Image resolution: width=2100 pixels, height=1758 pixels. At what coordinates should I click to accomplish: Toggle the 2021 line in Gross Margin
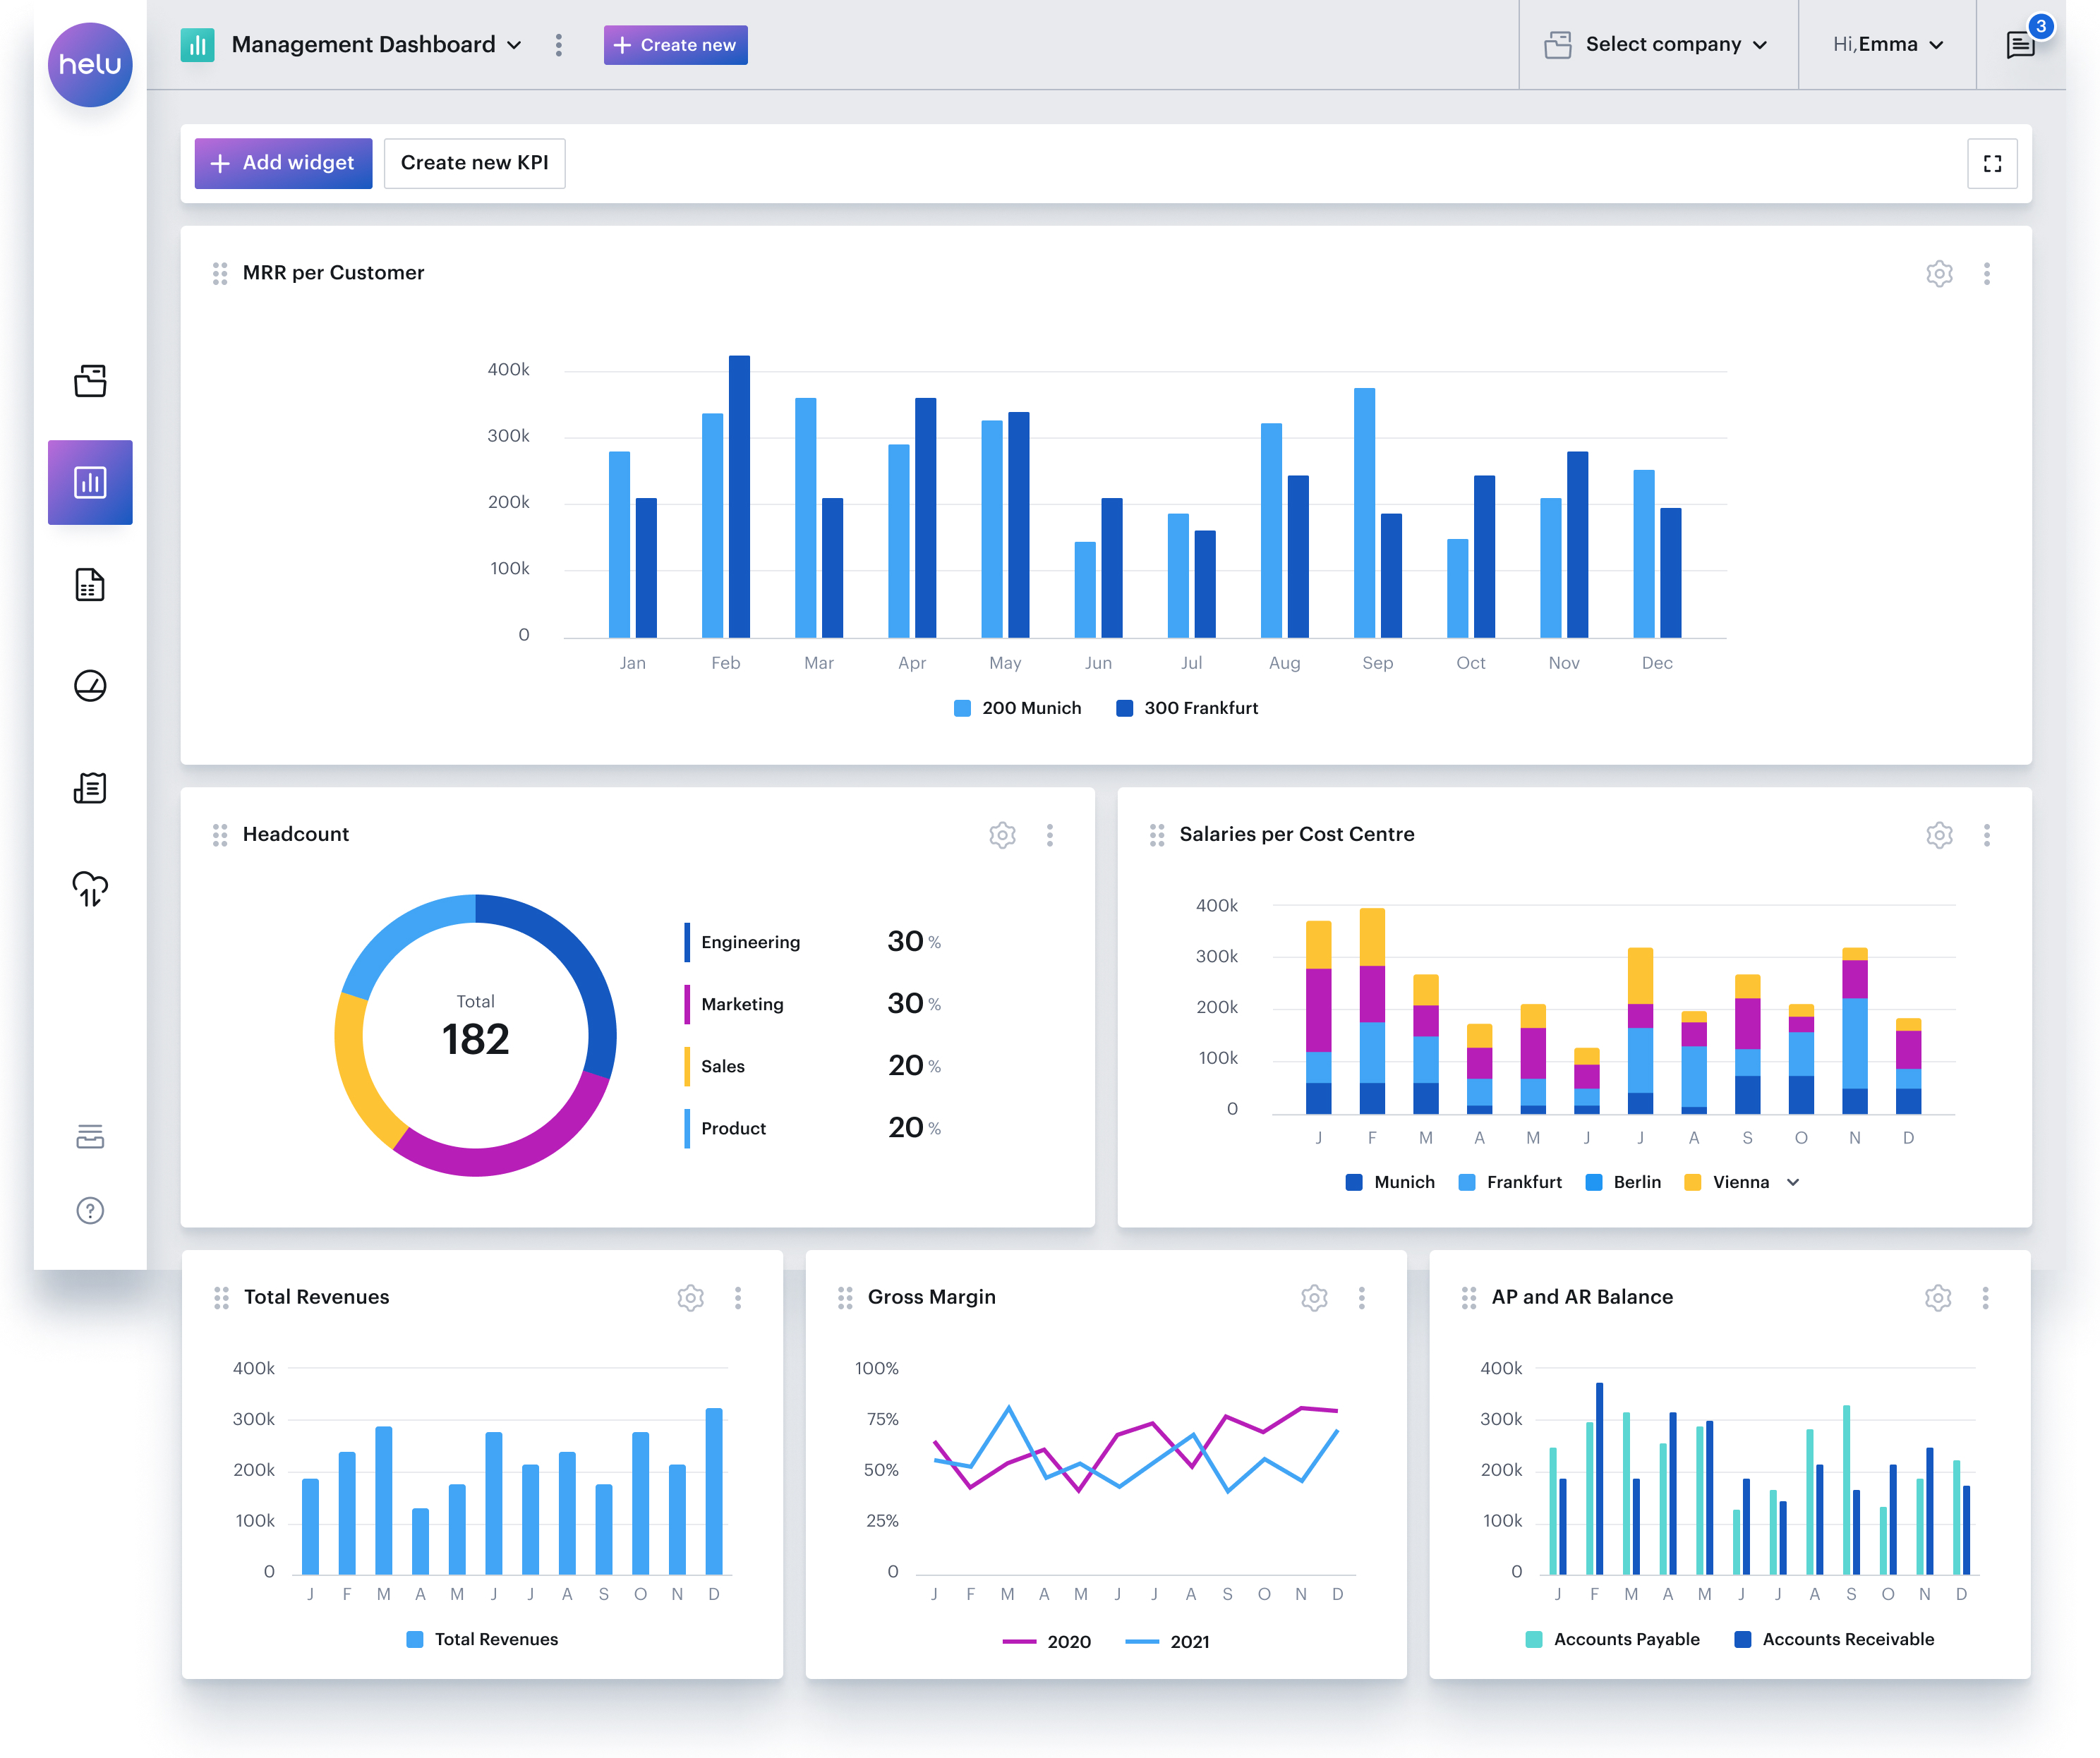(x=1188, y=1641)
